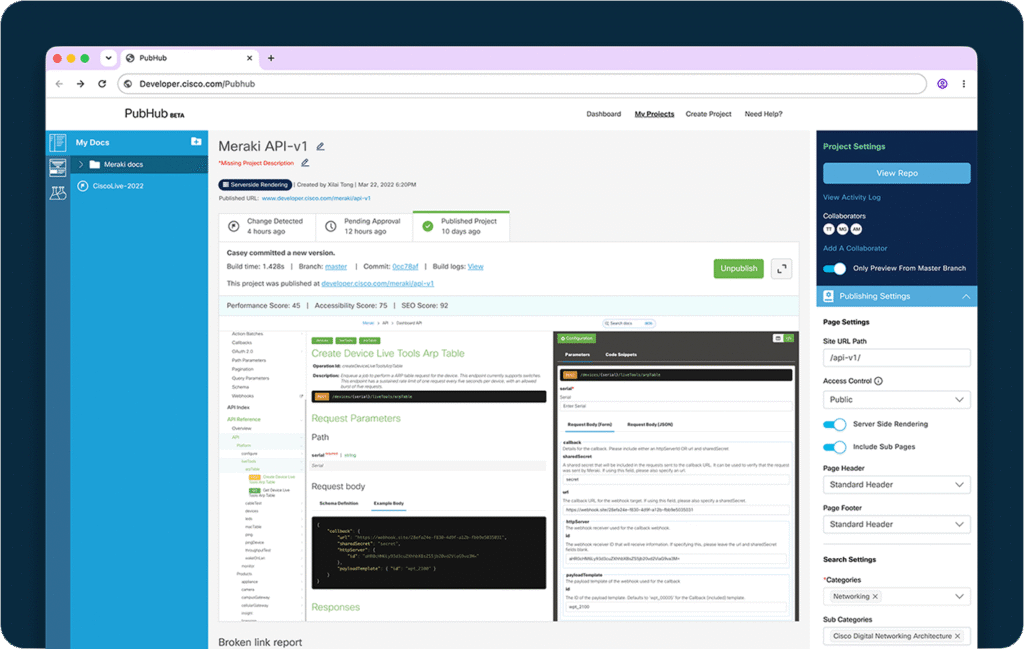Screen dimensions: 1024x649
Task: Open the Access Control Public dropdown
Action: 897,400
